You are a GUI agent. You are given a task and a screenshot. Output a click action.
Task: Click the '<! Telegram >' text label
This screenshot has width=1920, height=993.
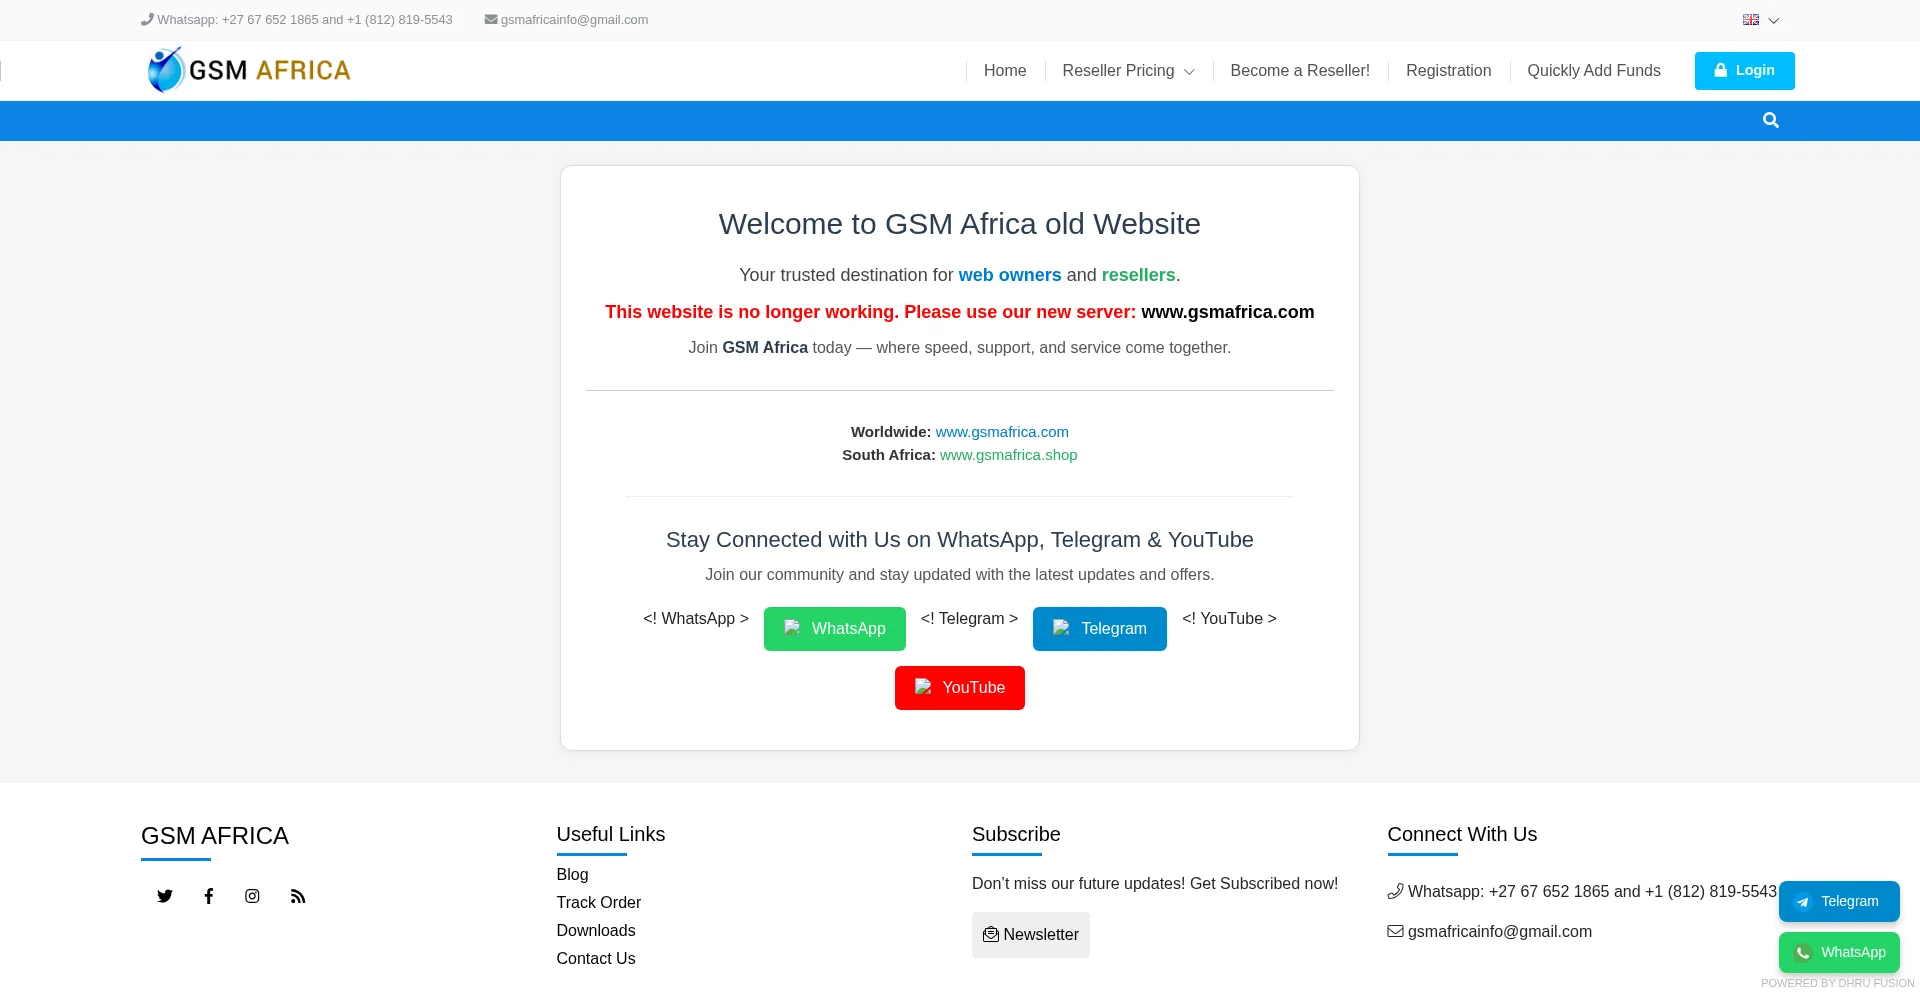point(969,619)
